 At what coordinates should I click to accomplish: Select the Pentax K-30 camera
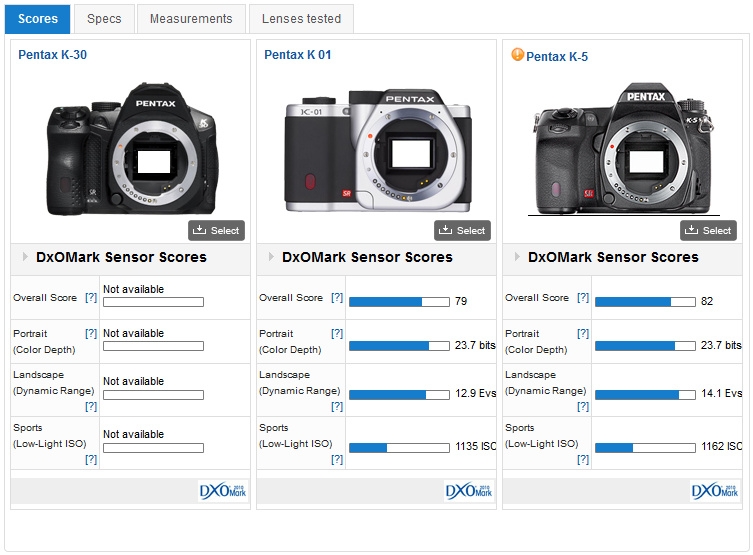click(216, 230)
